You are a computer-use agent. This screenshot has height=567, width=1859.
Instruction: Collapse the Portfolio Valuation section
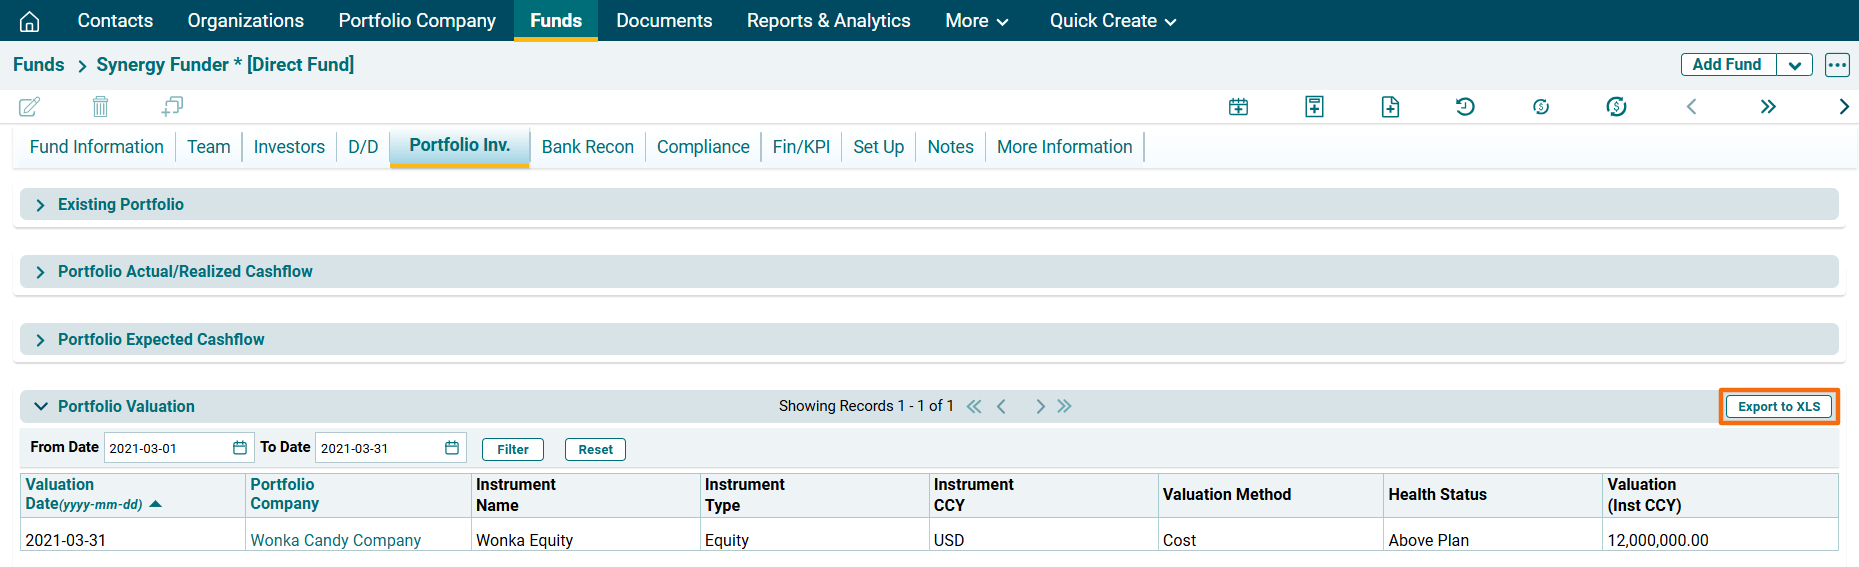pyautogui.click(x=41, y=406)
